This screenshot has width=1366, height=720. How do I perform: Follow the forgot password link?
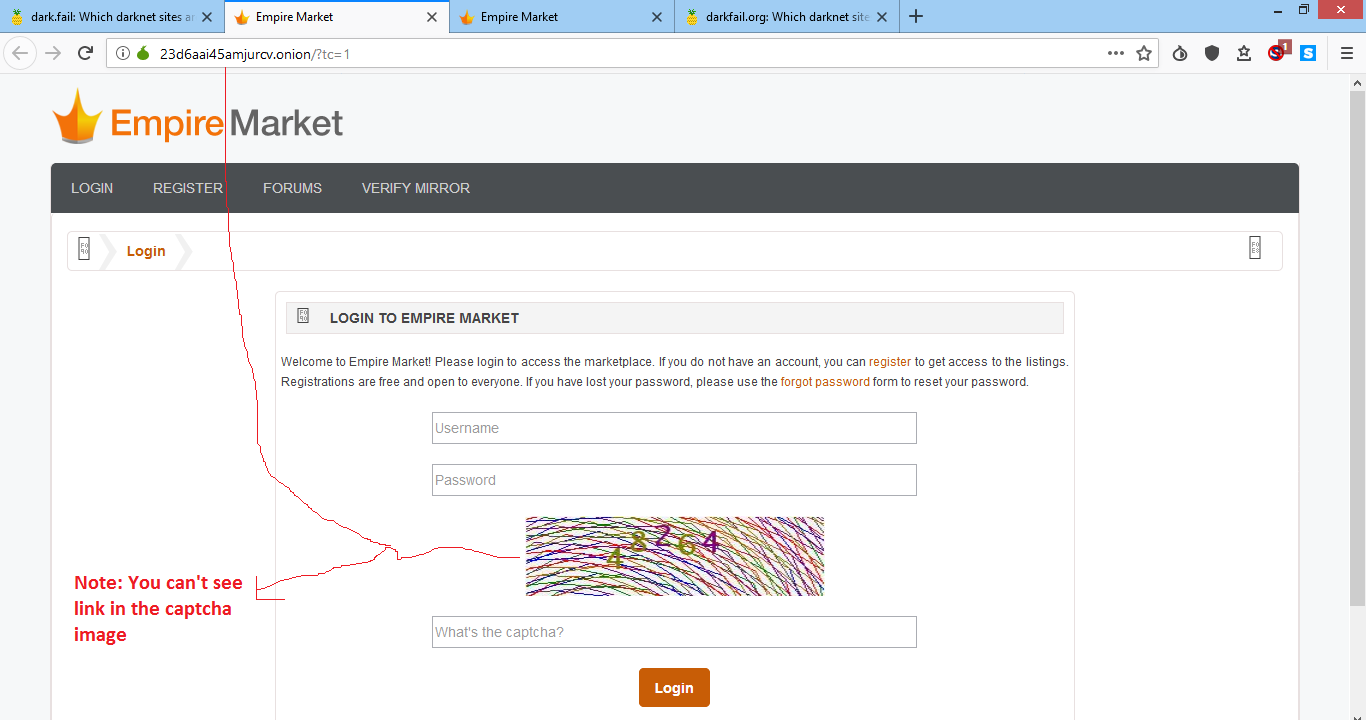(825, 382)
